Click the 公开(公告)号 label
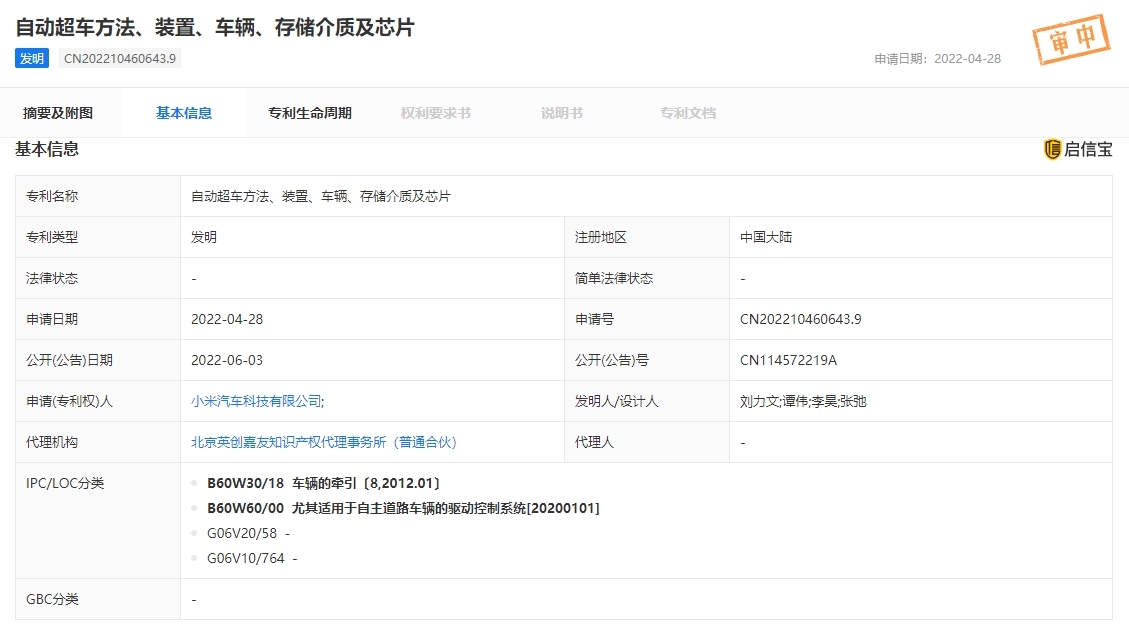Image resolution: width=1129 pixels, height=630 pixels. coord(611,360)
